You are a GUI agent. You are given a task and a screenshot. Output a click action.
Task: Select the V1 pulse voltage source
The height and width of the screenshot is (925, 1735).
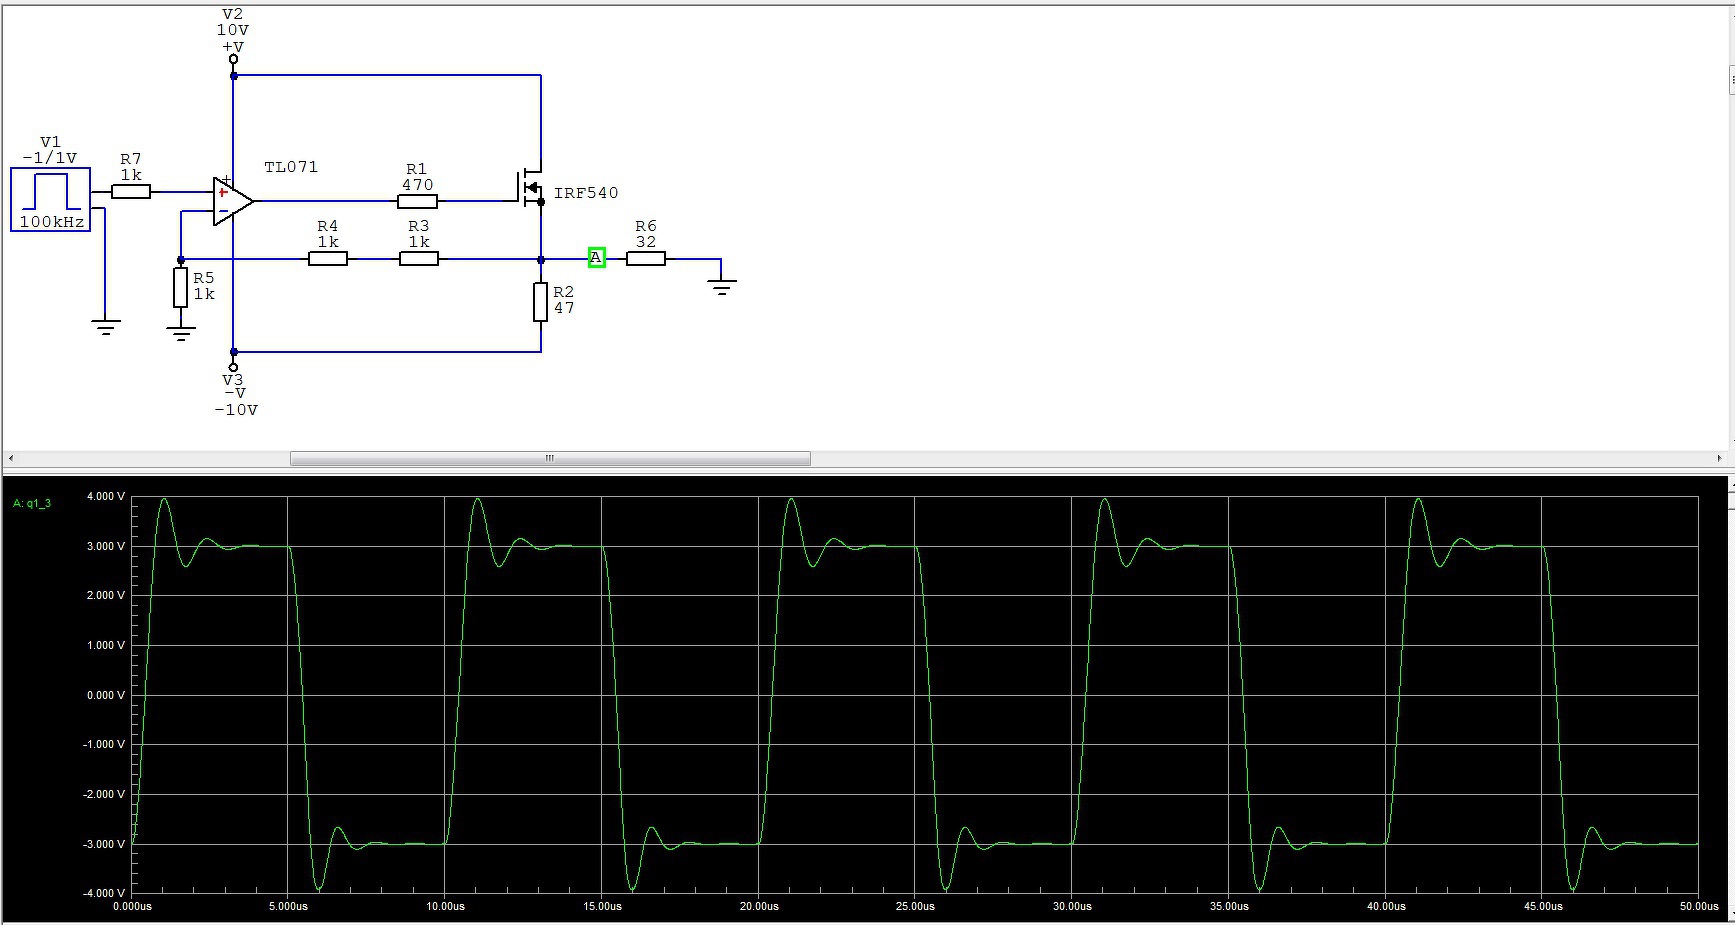51,200
